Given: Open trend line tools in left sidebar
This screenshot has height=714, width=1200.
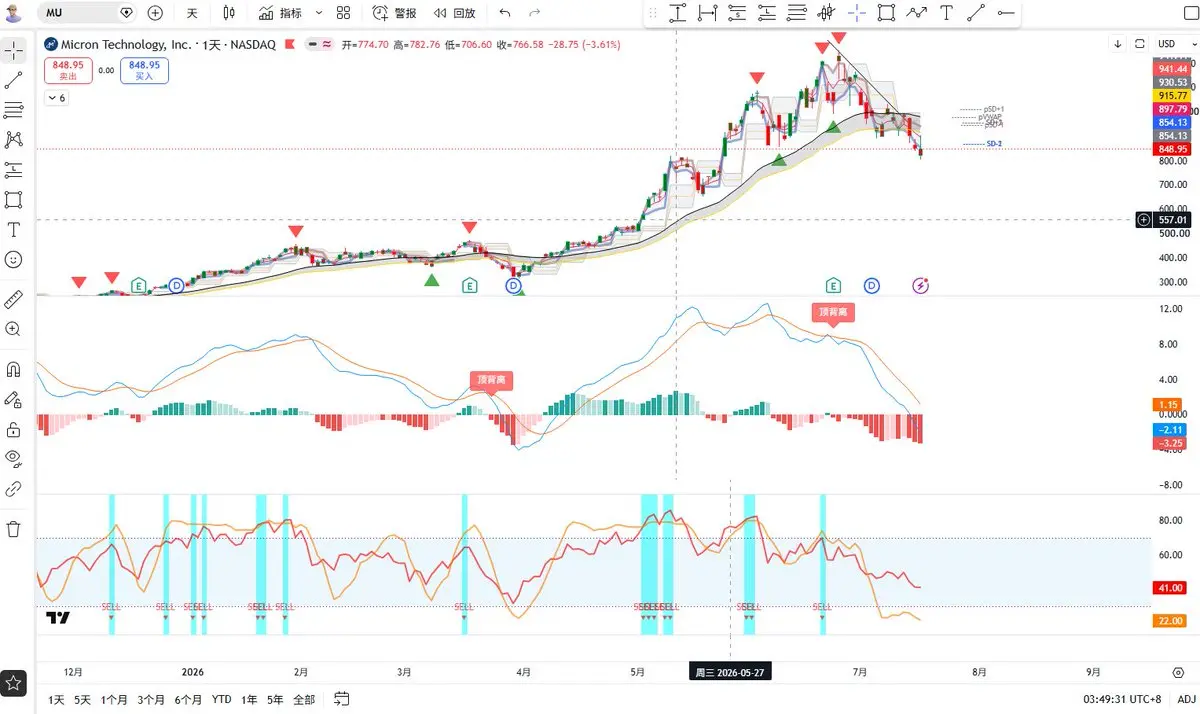Looking at the screenshot, I should click(14, 80).
